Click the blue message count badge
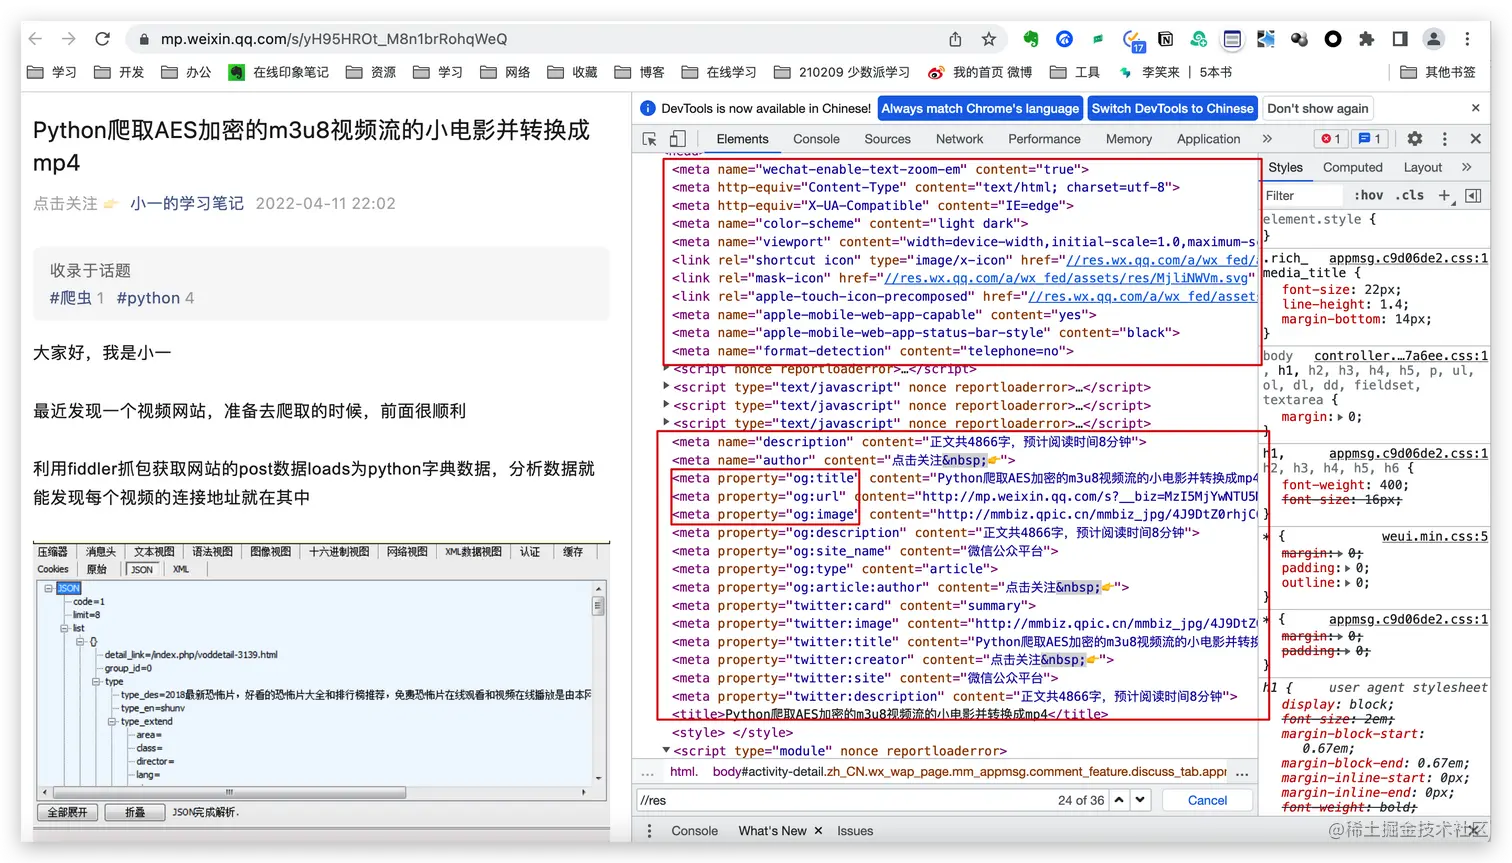 [x=1370, y=139]
